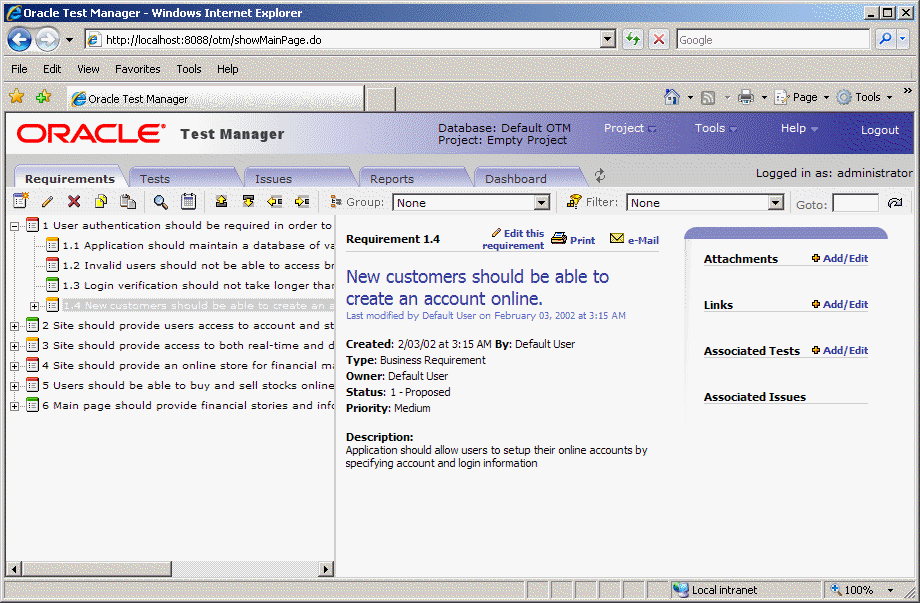Open the Tools menu in Oracle header
The image size is (920, 603).
pos(716,128)
